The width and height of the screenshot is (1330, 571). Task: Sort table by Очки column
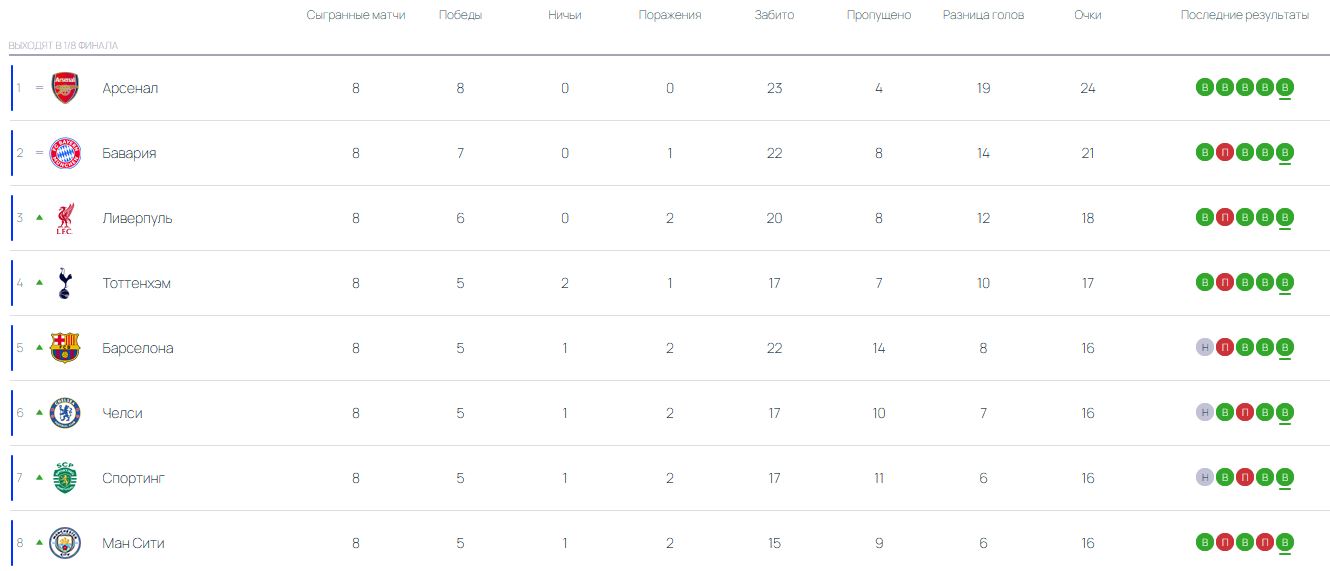pyautogui.click(x=1088, y=15)
